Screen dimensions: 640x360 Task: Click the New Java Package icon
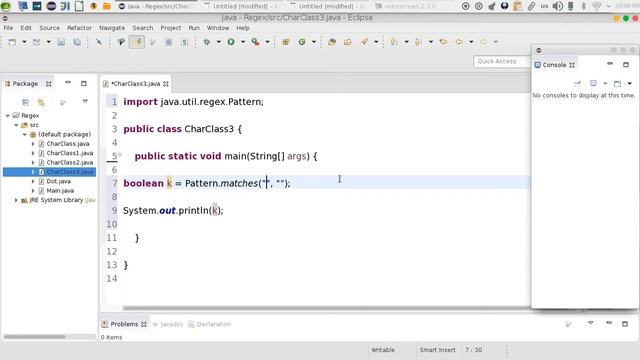pyautogui.click(x=286, y=42)
